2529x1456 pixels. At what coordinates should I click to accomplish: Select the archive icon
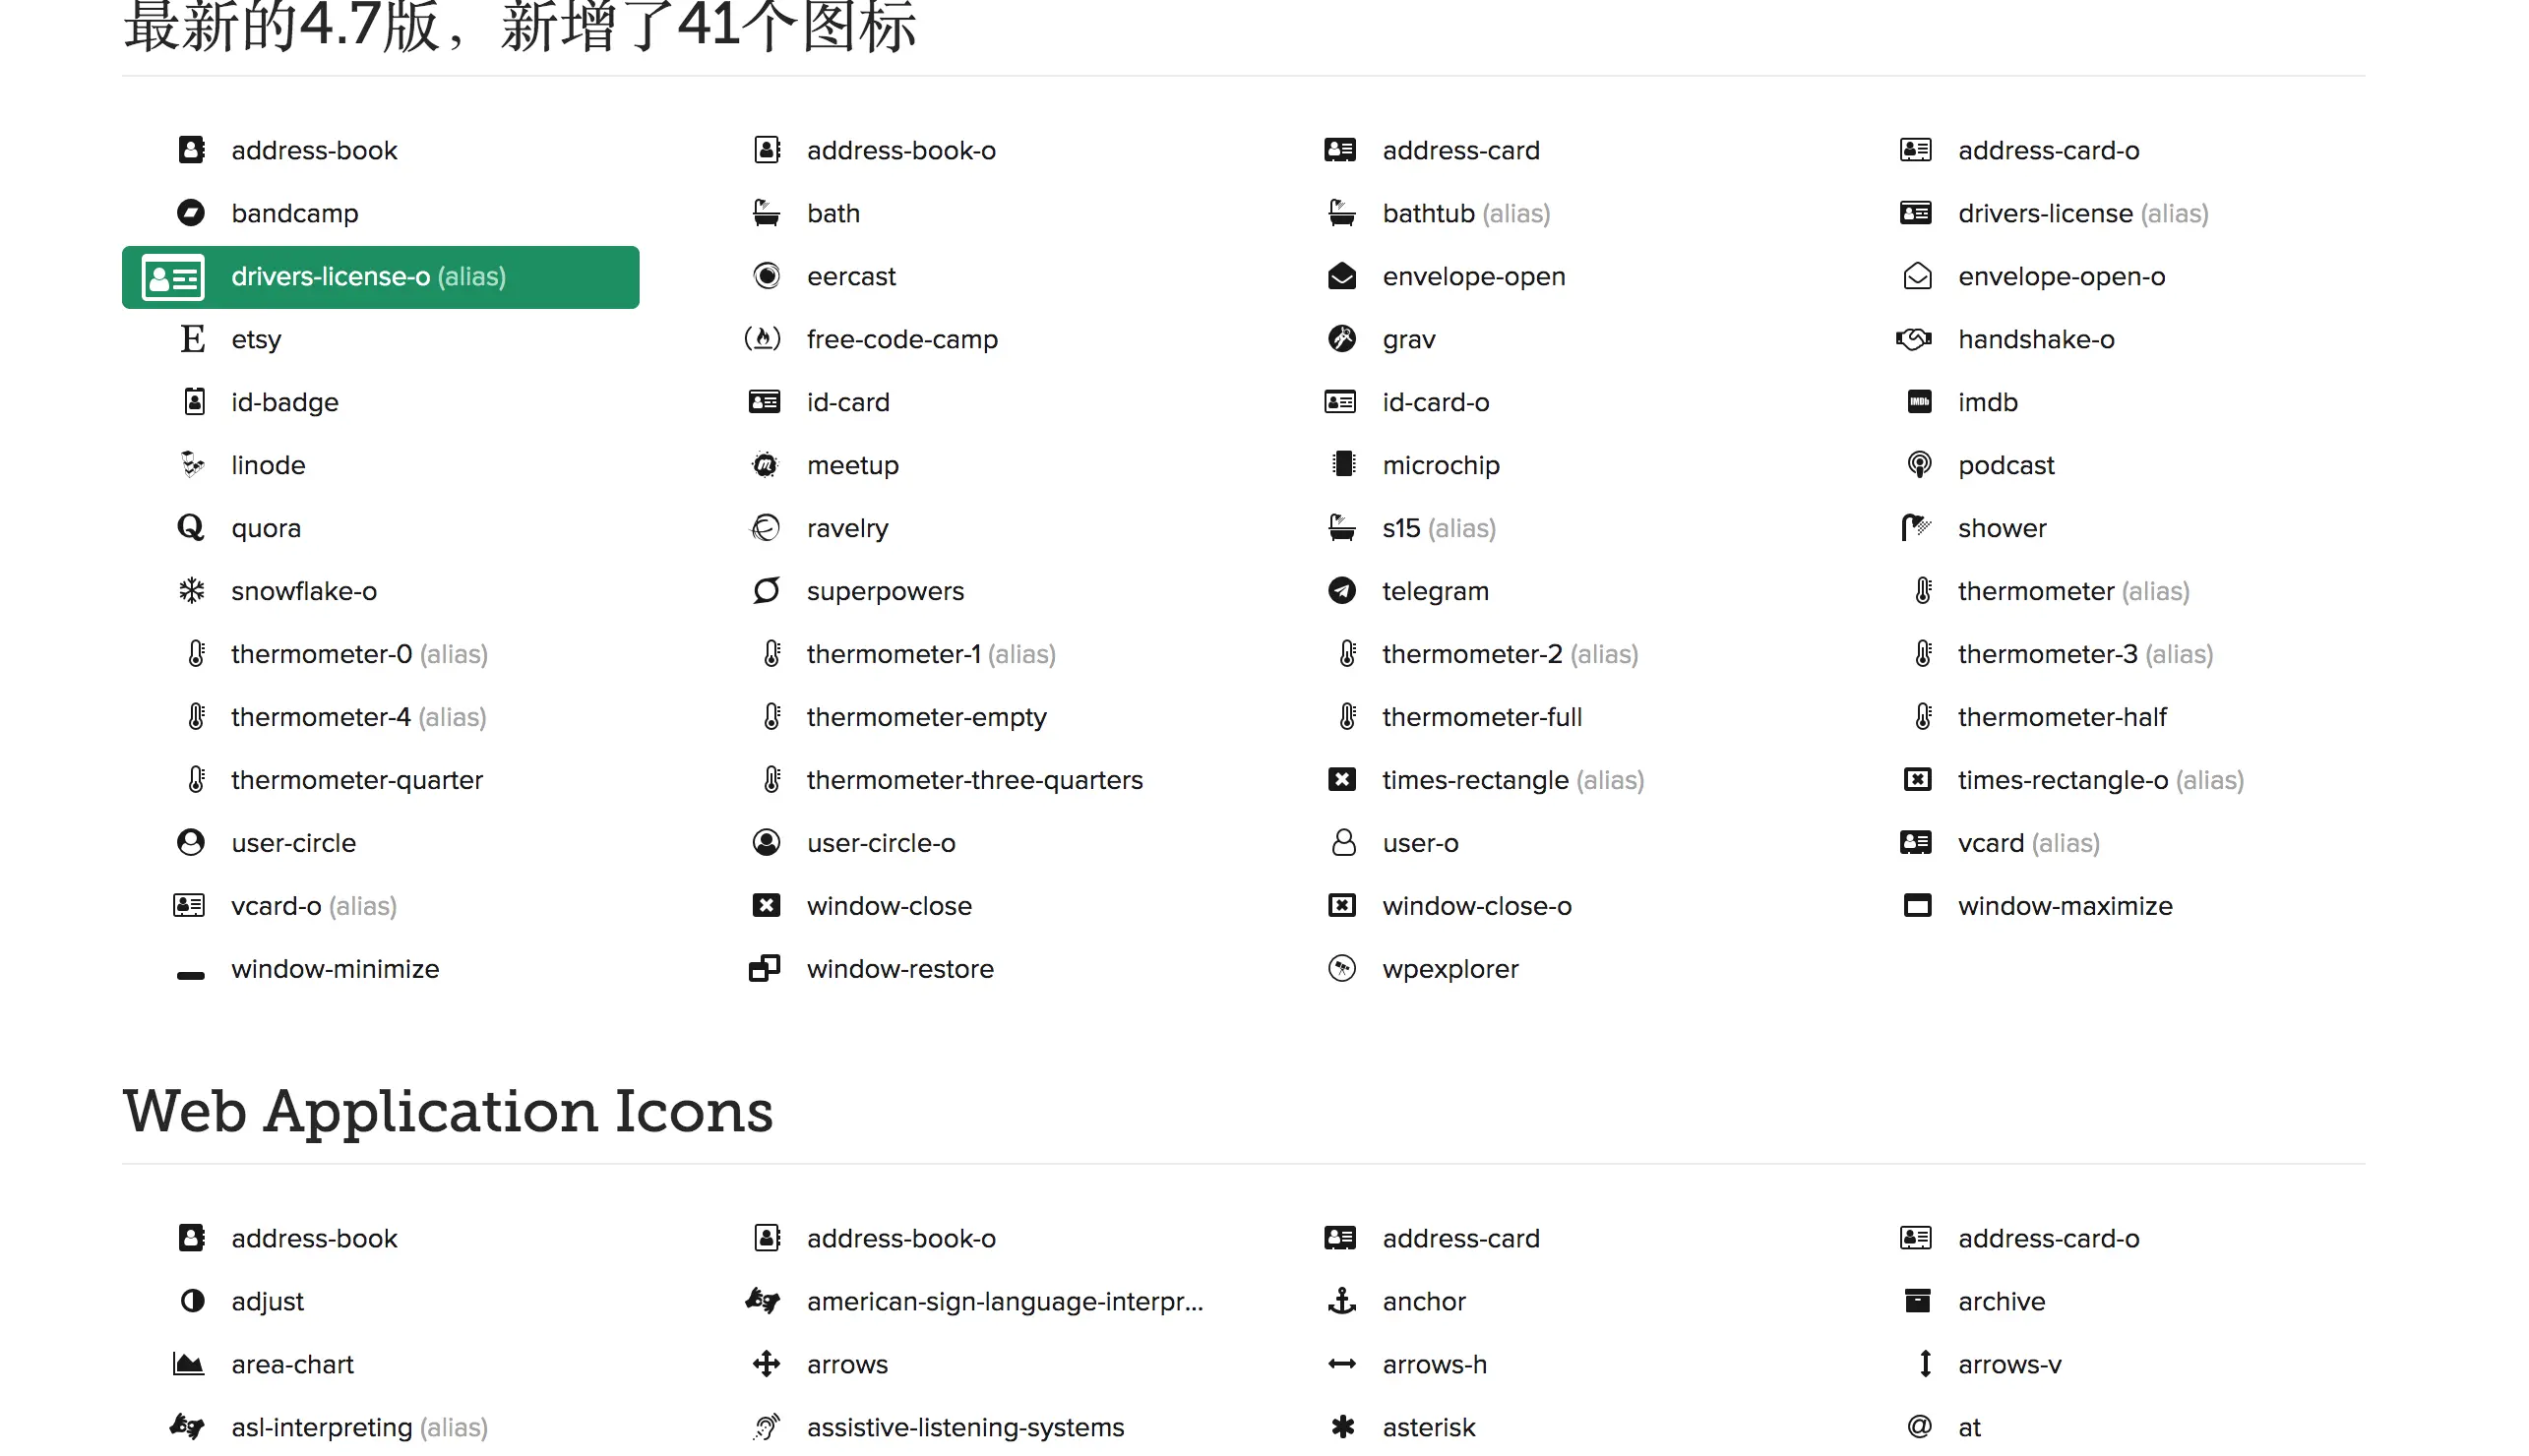1916,1301
